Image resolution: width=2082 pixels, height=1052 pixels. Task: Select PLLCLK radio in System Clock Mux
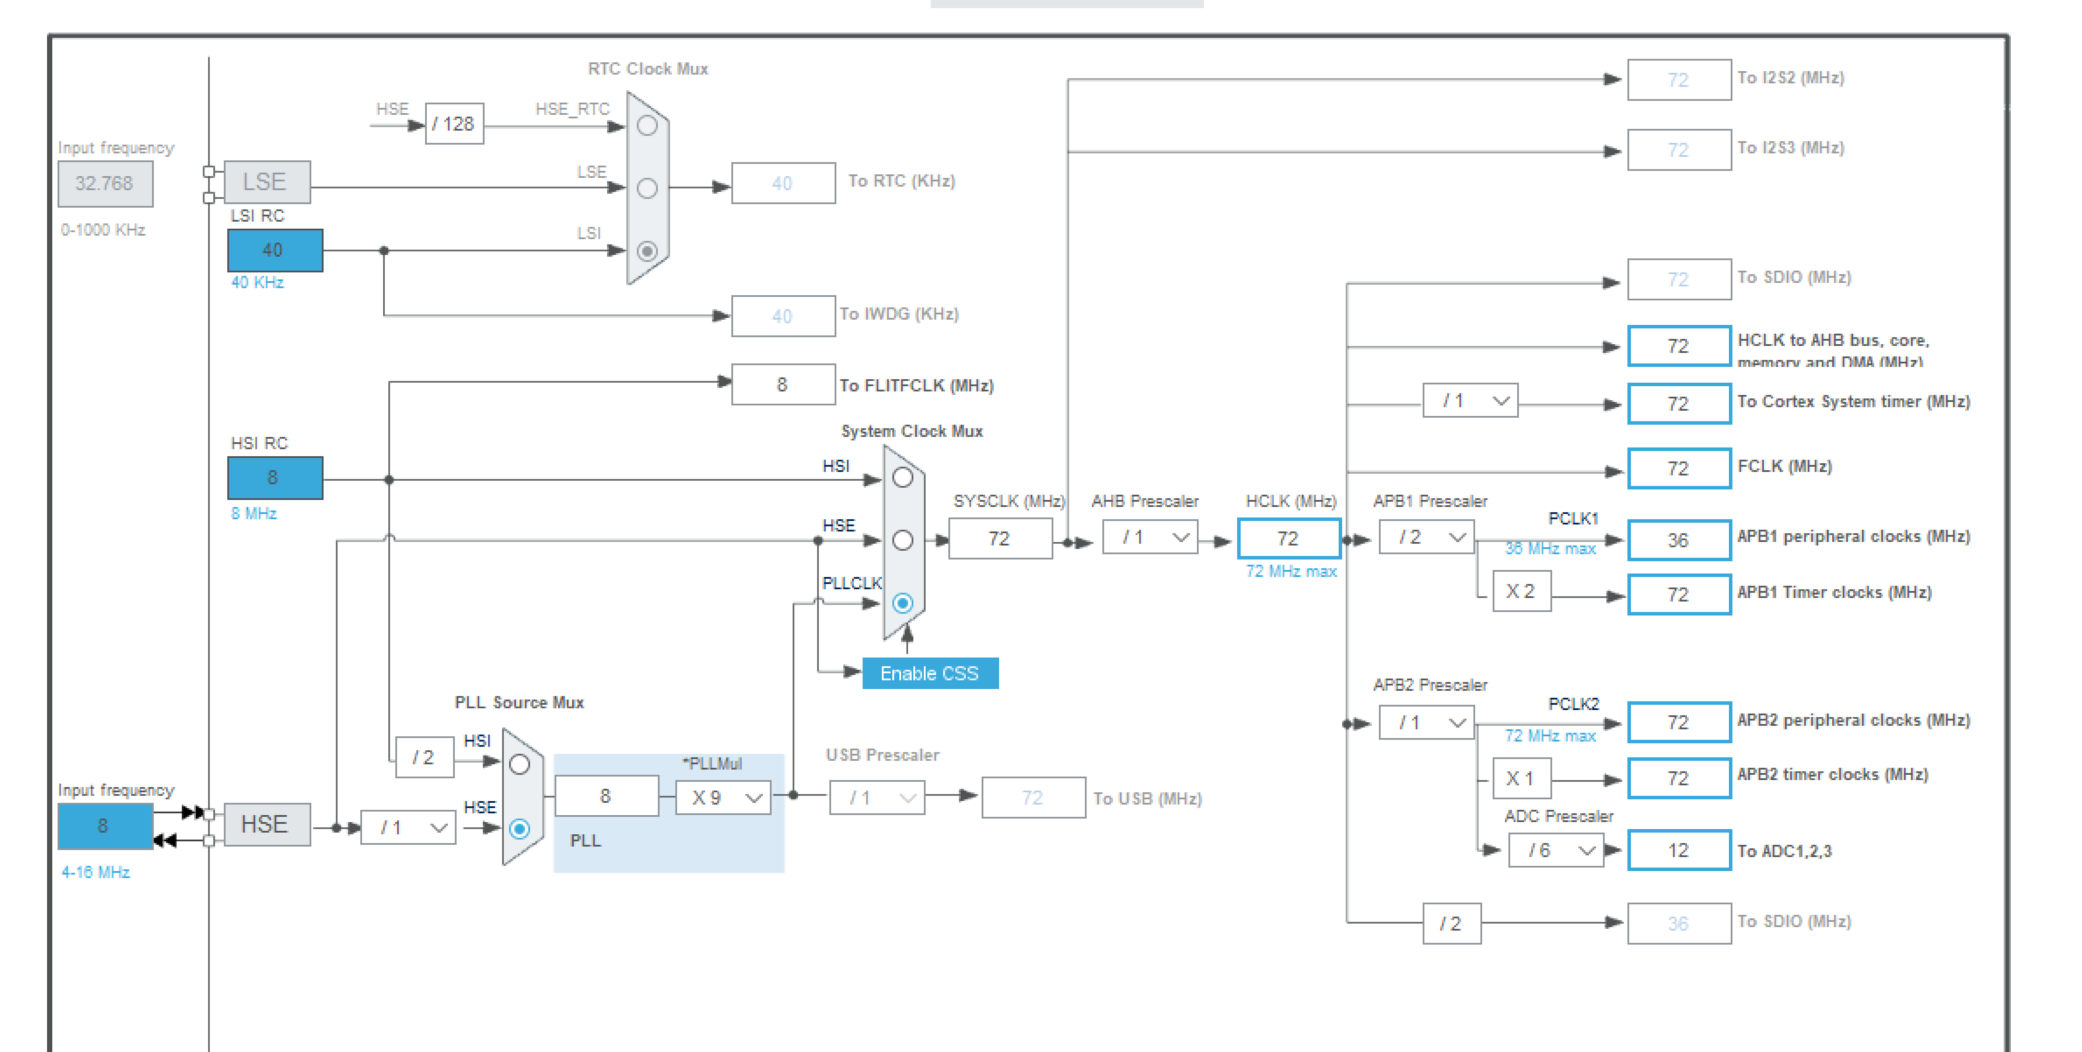pos(903,603)
